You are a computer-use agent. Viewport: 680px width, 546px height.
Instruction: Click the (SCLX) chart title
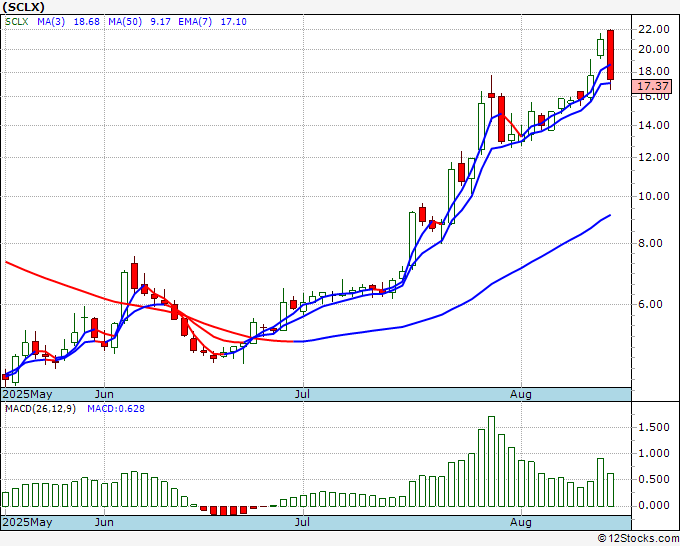(23, 7)
